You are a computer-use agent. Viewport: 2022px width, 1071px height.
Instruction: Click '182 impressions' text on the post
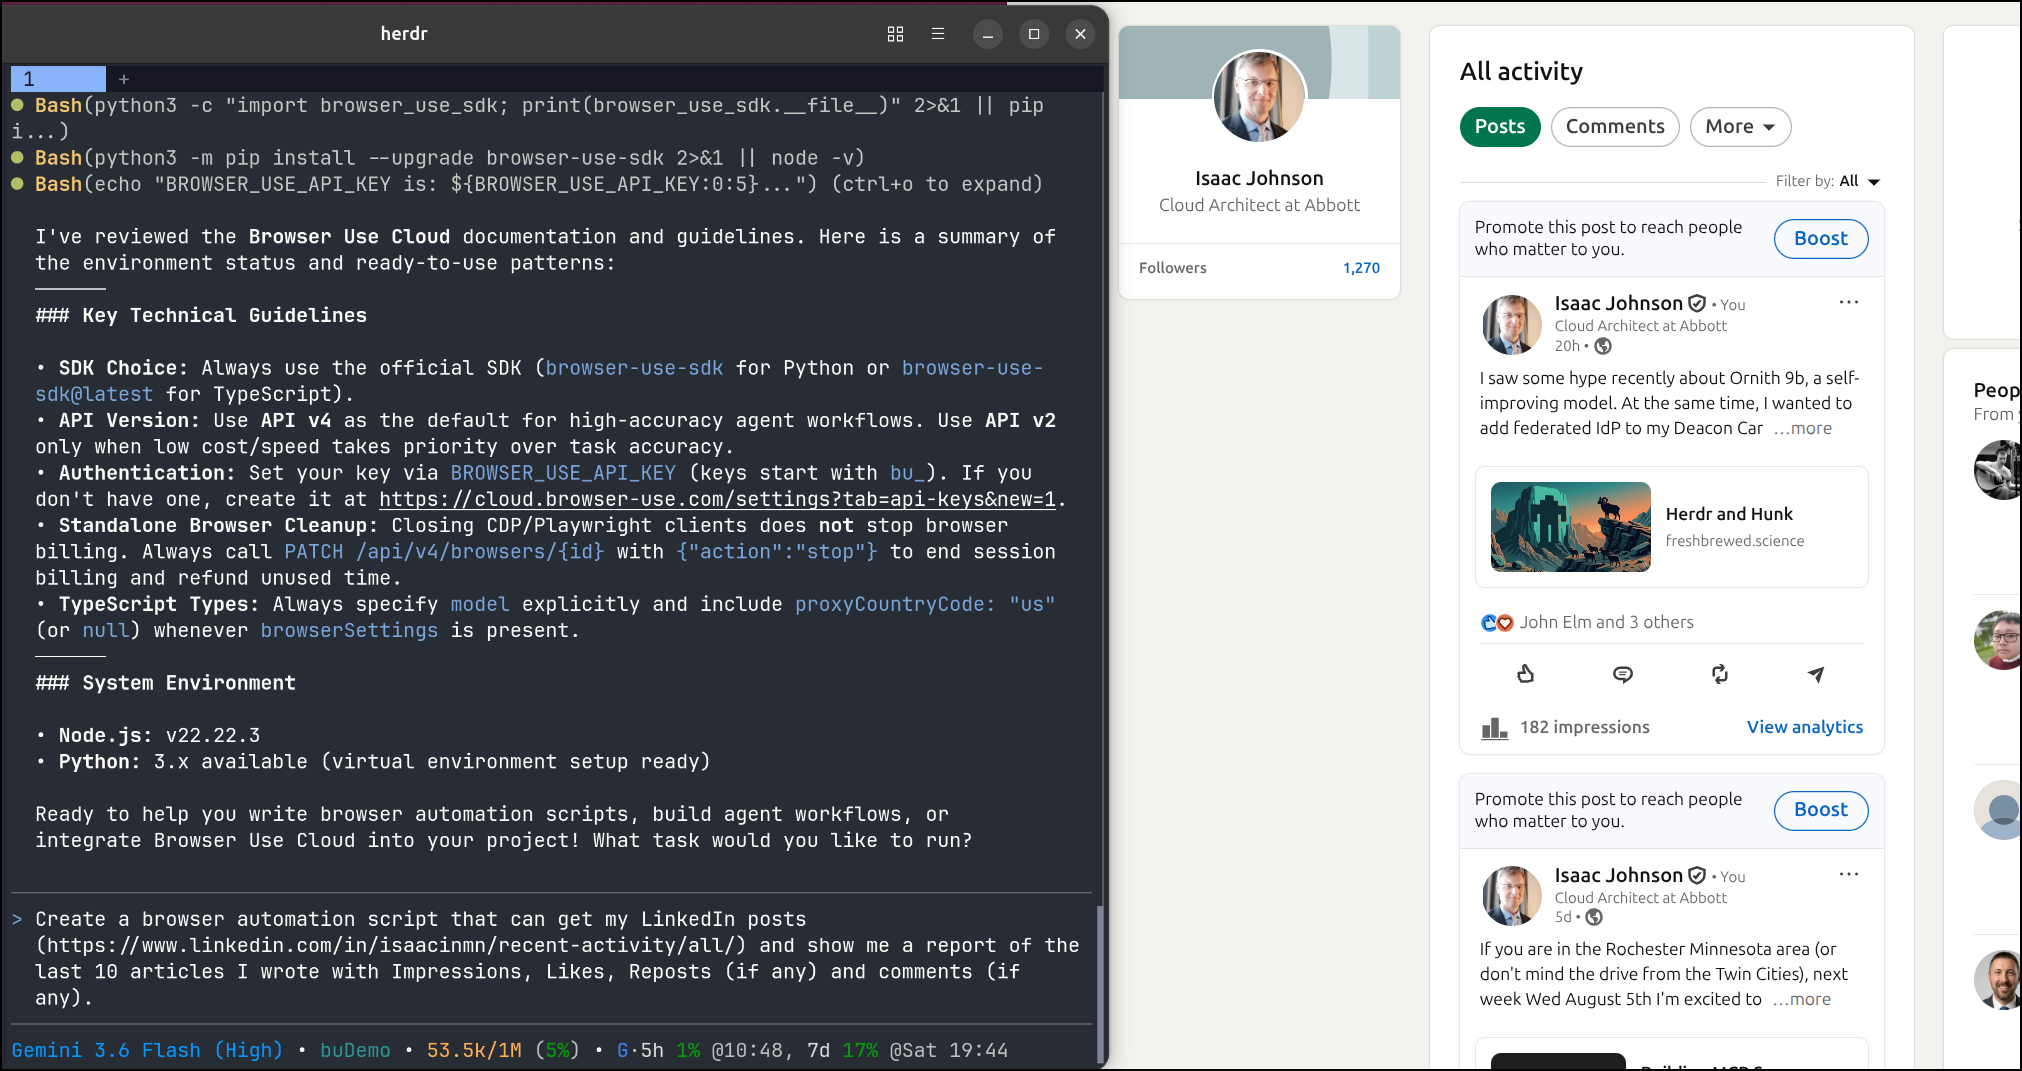tap(1584, 727)
